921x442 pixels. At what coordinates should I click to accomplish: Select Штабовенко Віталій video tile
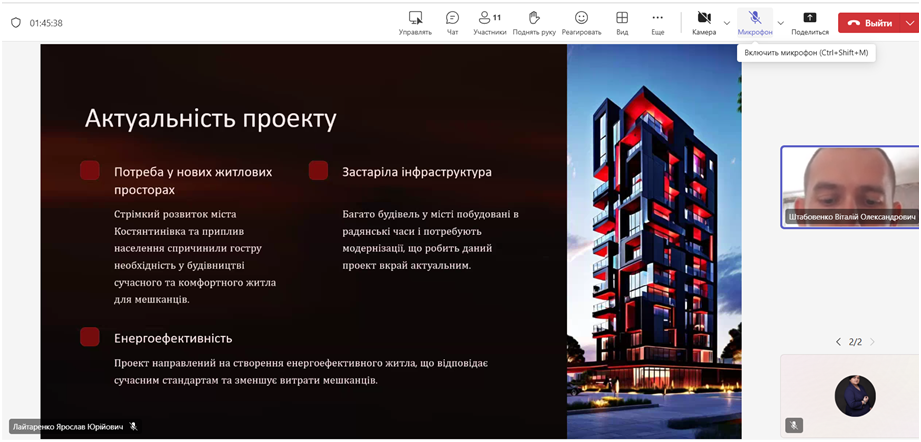pyautogui.click(x=848, y=187)
